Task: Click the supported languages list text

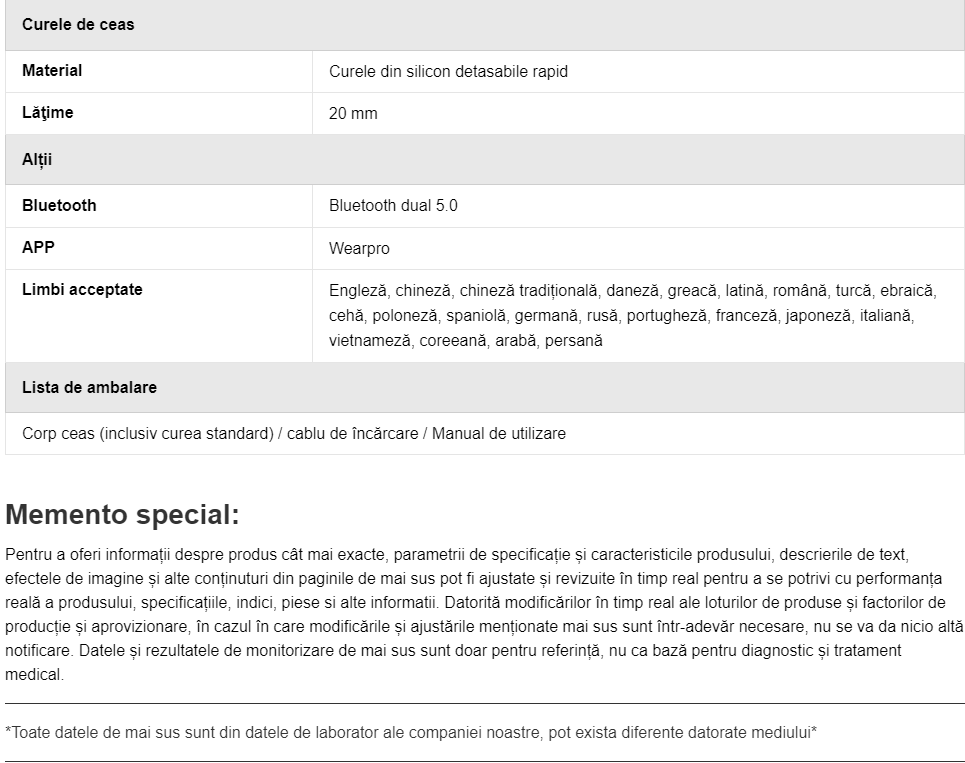Action: coord(633,316)
